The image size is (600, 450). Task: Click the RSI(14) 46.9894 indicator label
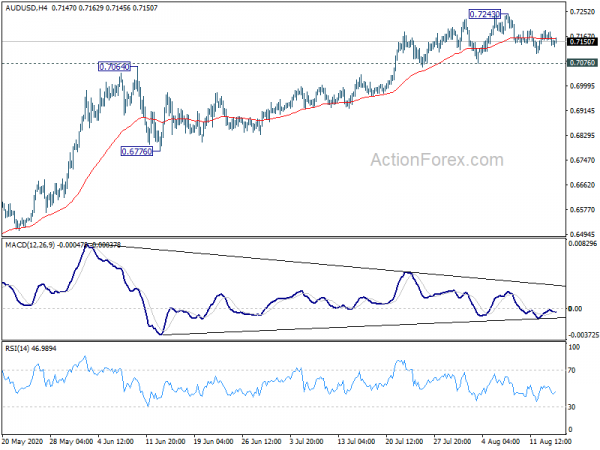[x=31, y=349]
